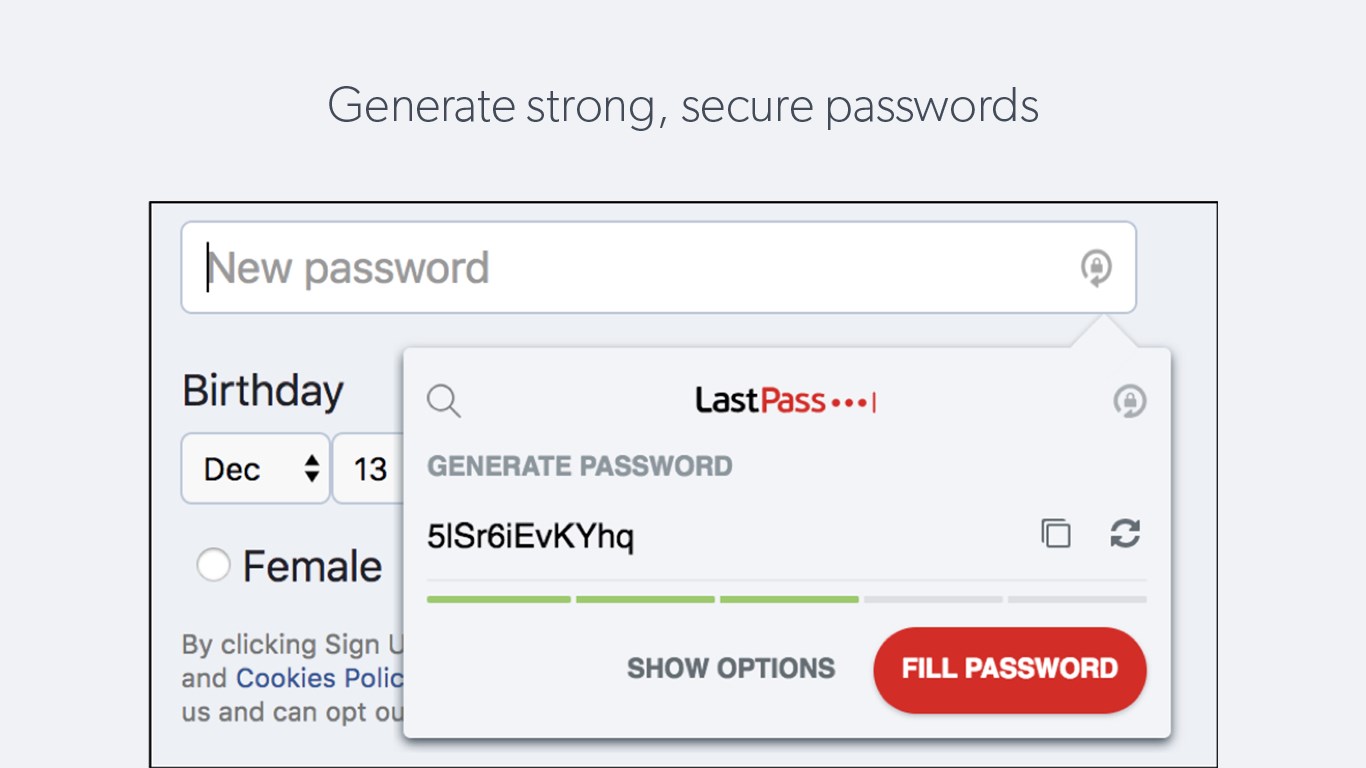Click the LastPass icon inside New password field

click(x=1096, y=268)
